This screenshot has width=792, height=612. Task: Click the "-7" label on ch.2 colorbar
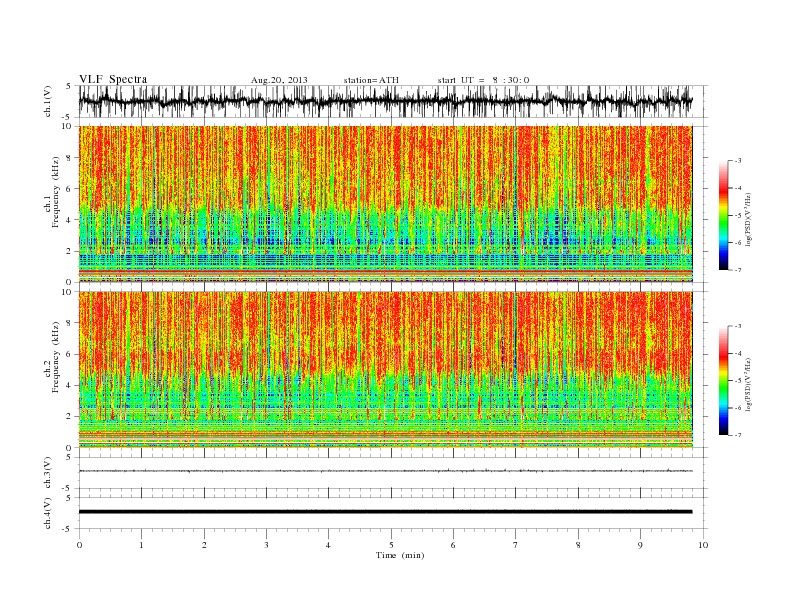738,435
